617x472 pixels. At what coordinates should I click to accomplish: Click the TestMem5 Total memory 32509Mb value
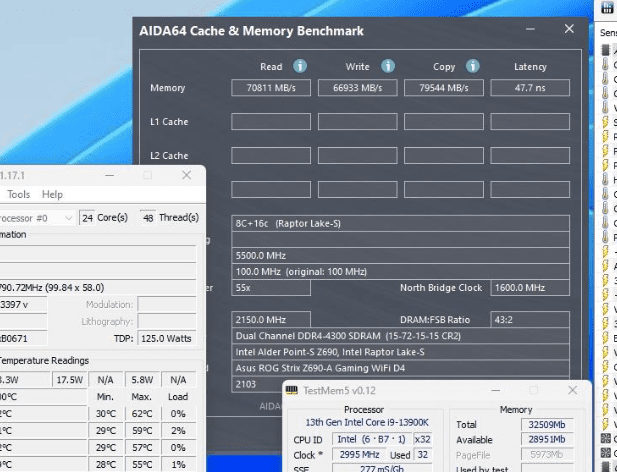[x=547, y=425]
